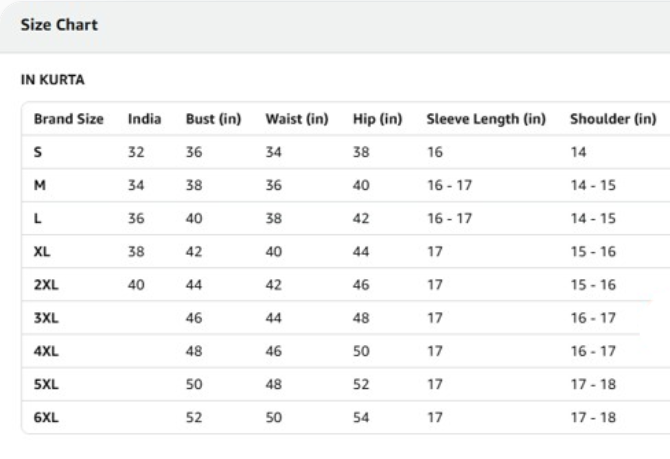
Task: Select the M brand size row label
Action: [40, 185]
